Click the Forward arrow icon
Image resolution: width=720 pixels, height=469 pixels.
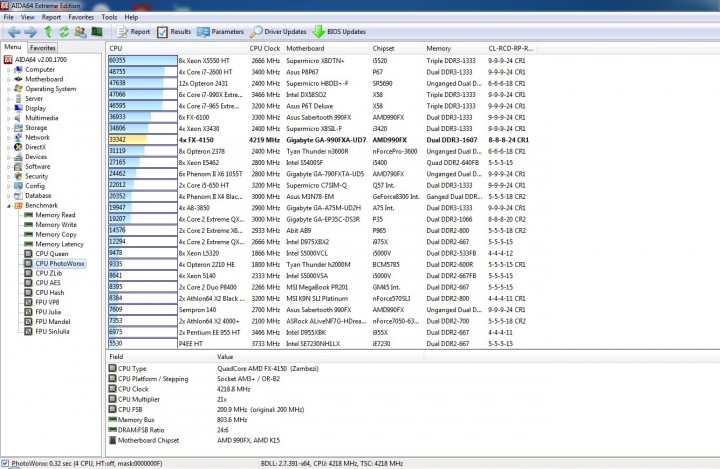pyautogui.click(x=30, y=32)
